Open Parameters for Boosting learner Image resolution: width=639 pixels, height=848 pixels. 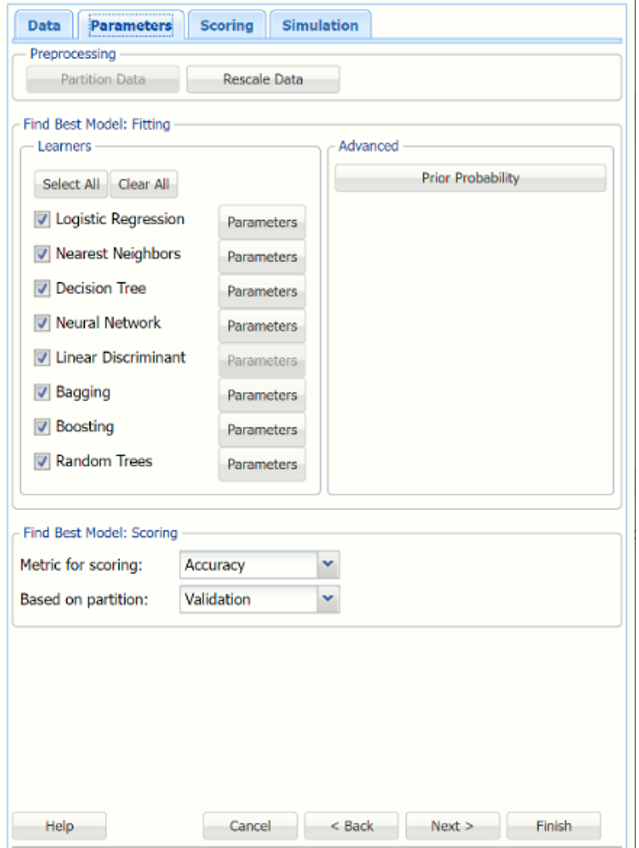262,430
